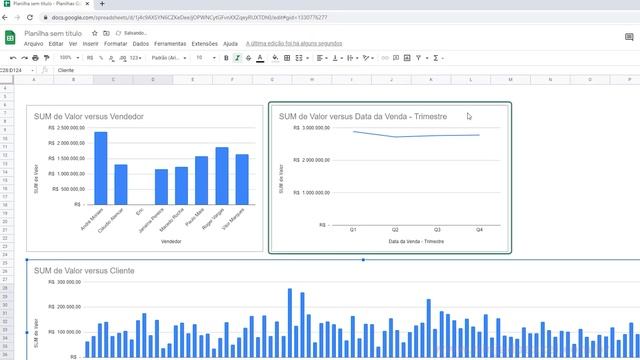The height and width of the screenshot is (360, 640).
Task: Open the Ver menu
Action: (x=73, y=44)
